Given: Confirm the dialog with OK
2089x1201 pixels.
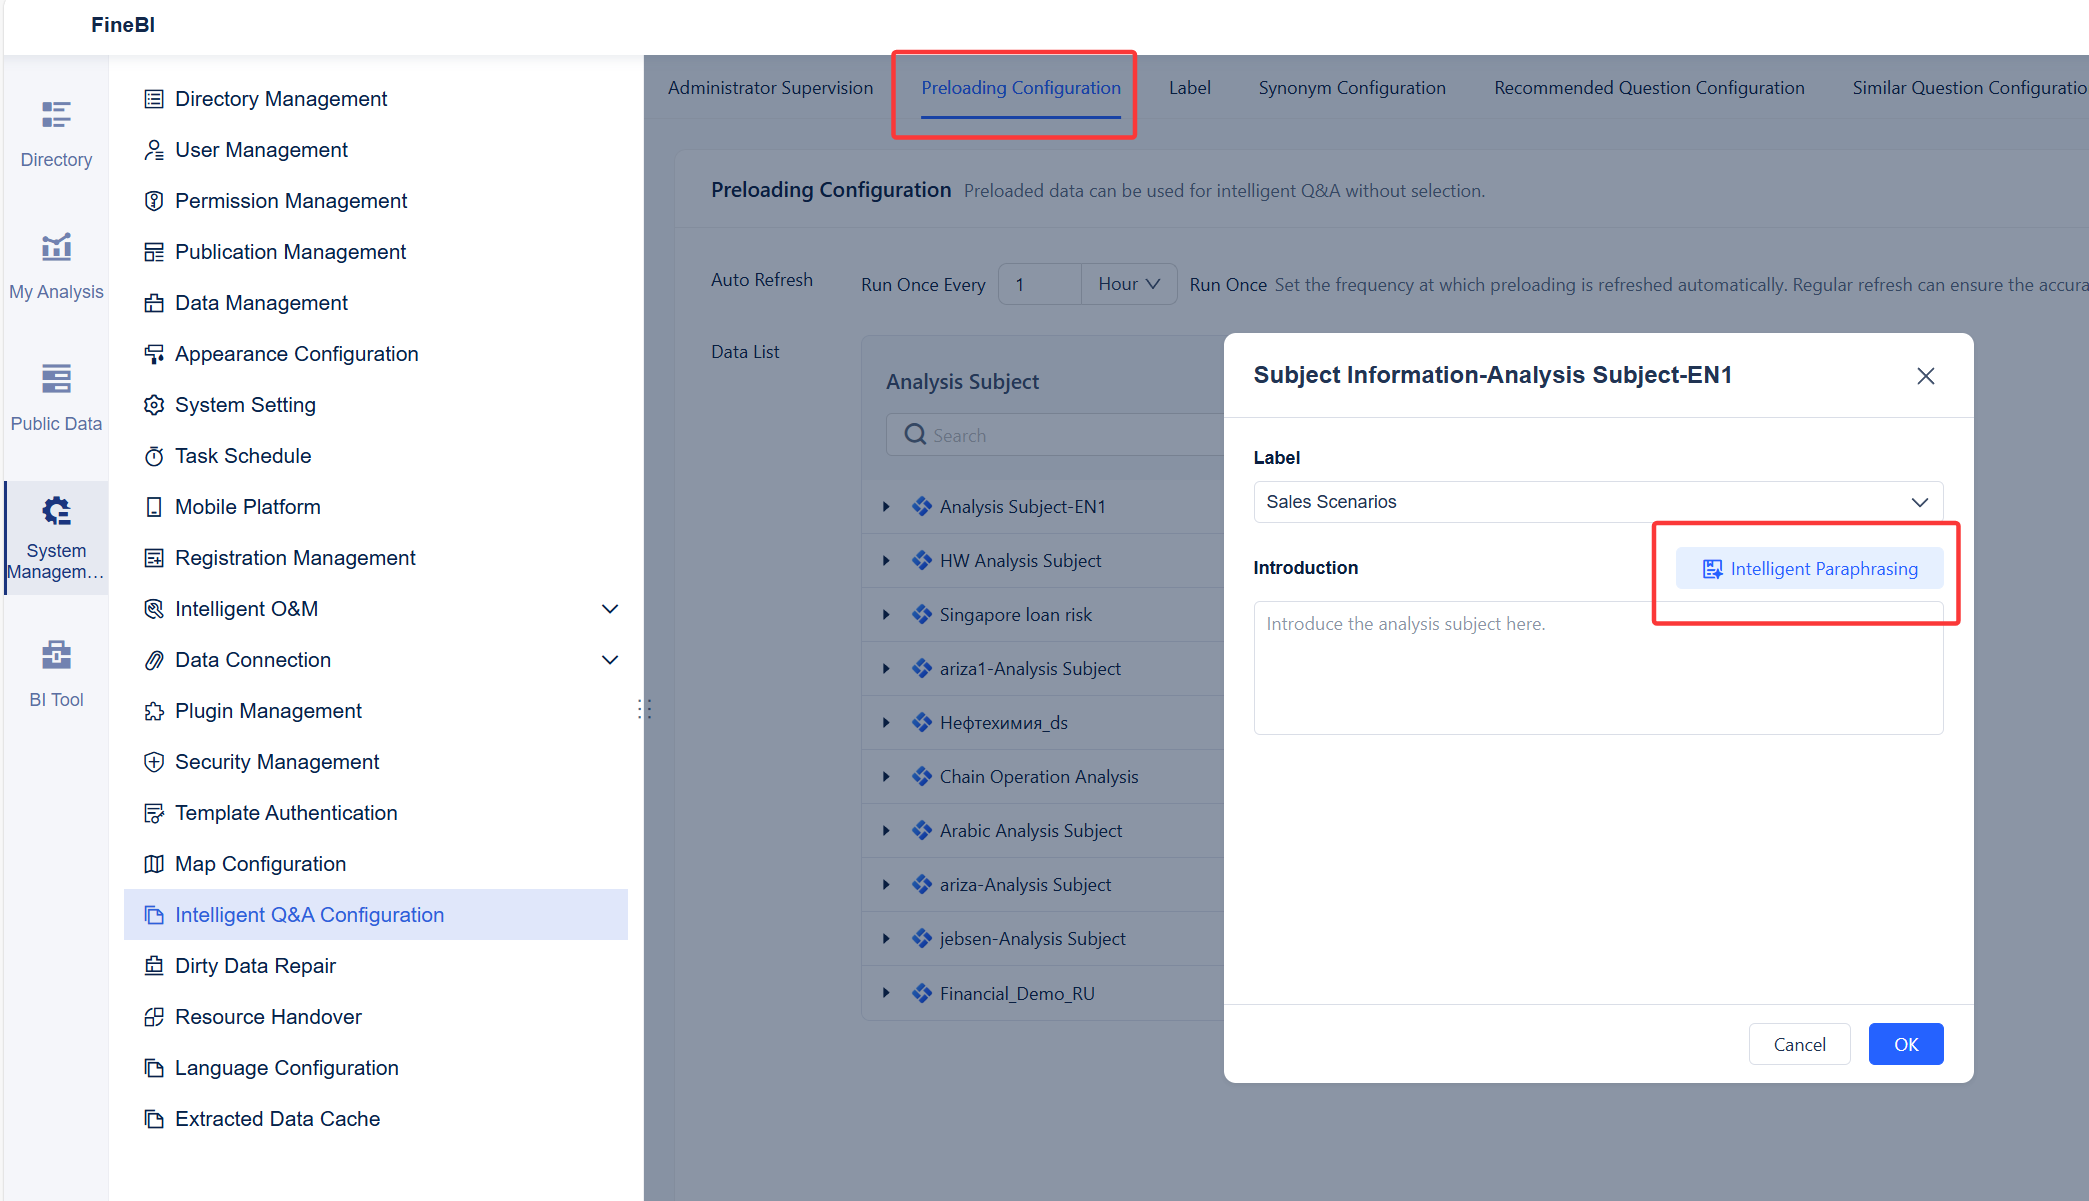Looking at the screenshot, I should [1905, 1043].
